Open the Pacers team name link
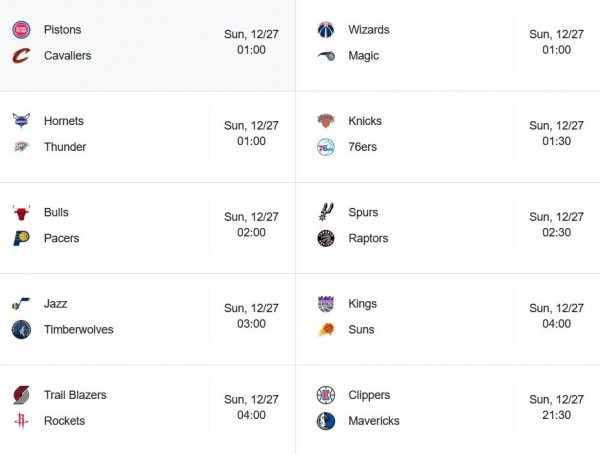This screenshot has height=454, width=600. [x=61, y=238]
